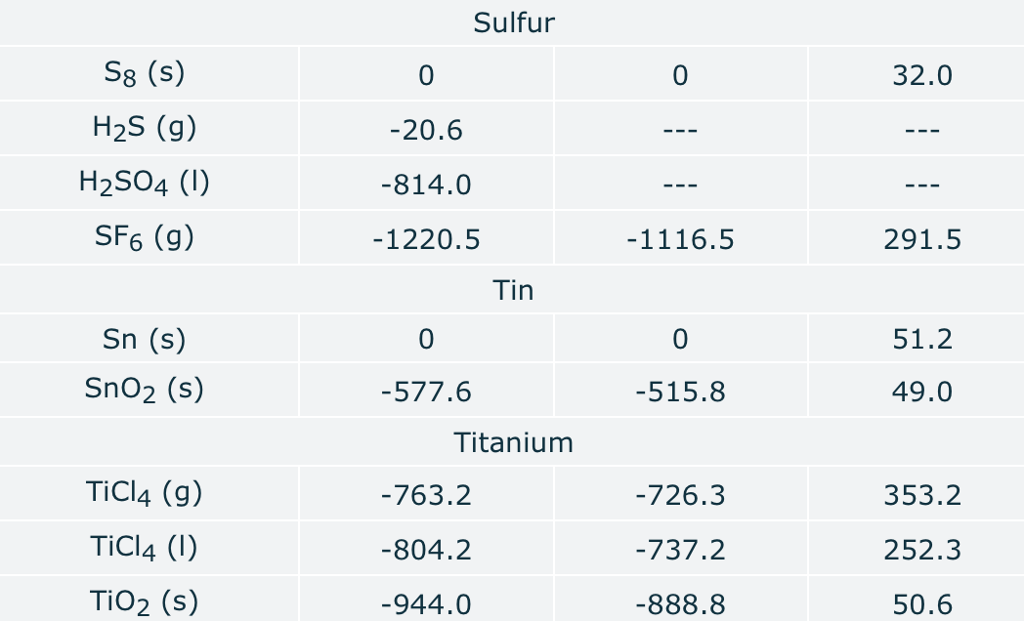Select the TiO2 (s) compound label
This screenshot has height=621, width=1024.
[x=144, y=602]
